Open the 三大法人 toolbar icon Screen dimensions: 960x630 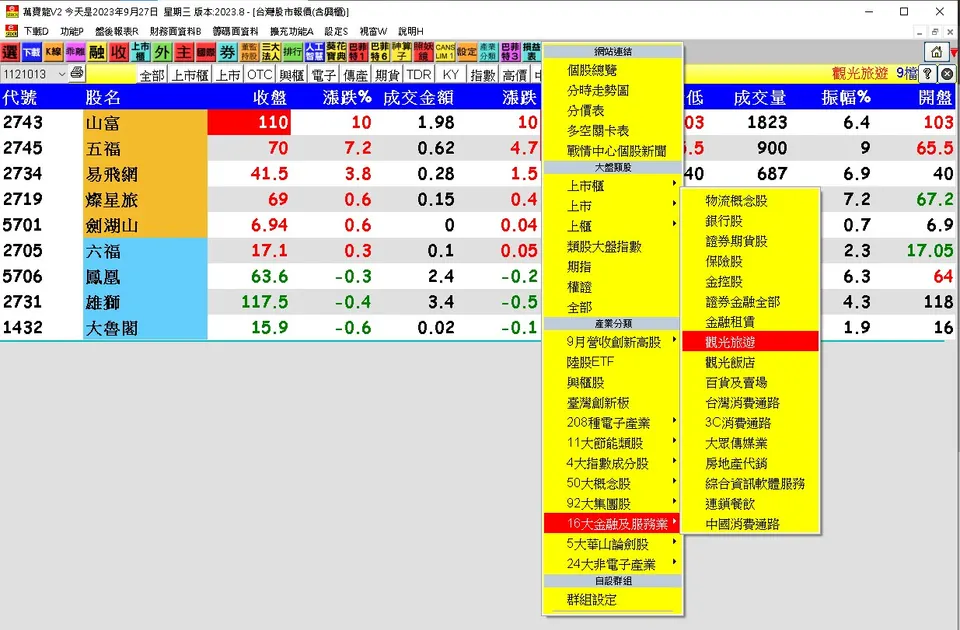coord(271,53)
